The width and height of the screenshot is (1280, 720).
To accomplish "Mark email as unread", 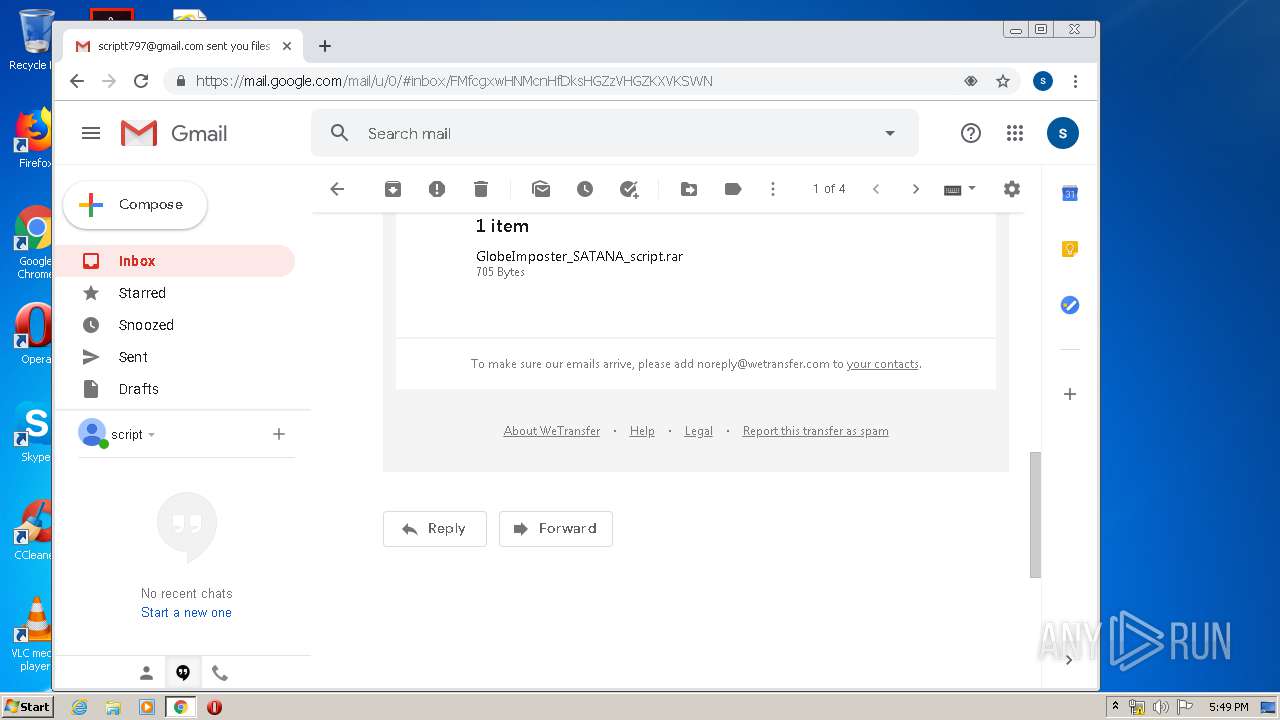I will click(x=541, y=189).
